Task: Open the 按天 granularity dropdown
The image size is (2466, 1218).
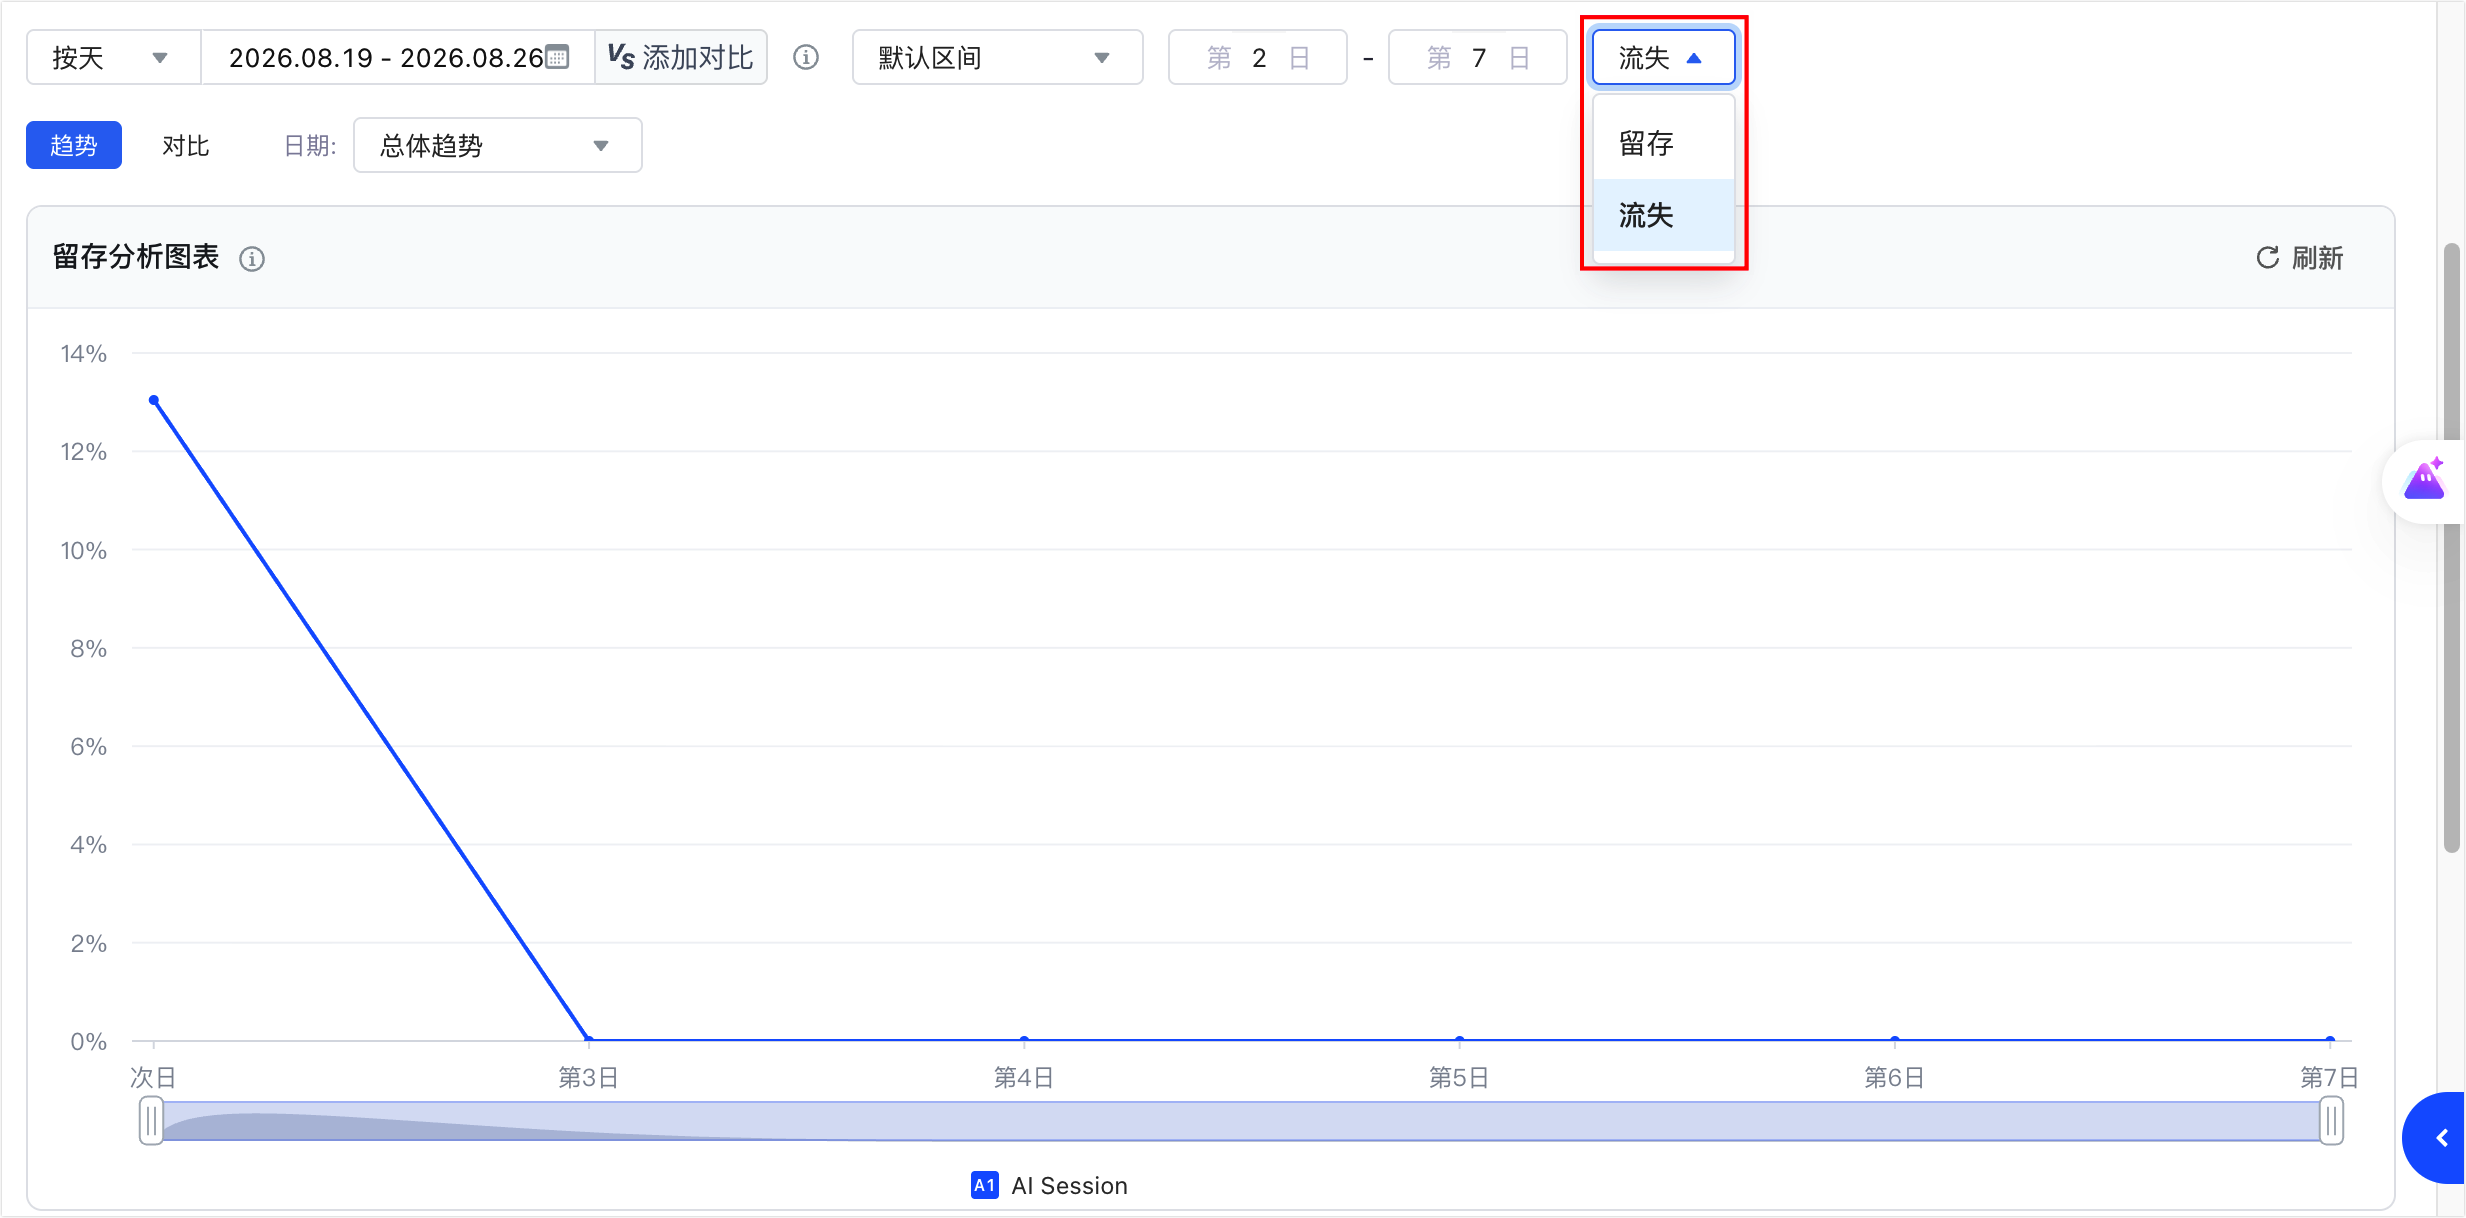Action: [x=113, y=57]
